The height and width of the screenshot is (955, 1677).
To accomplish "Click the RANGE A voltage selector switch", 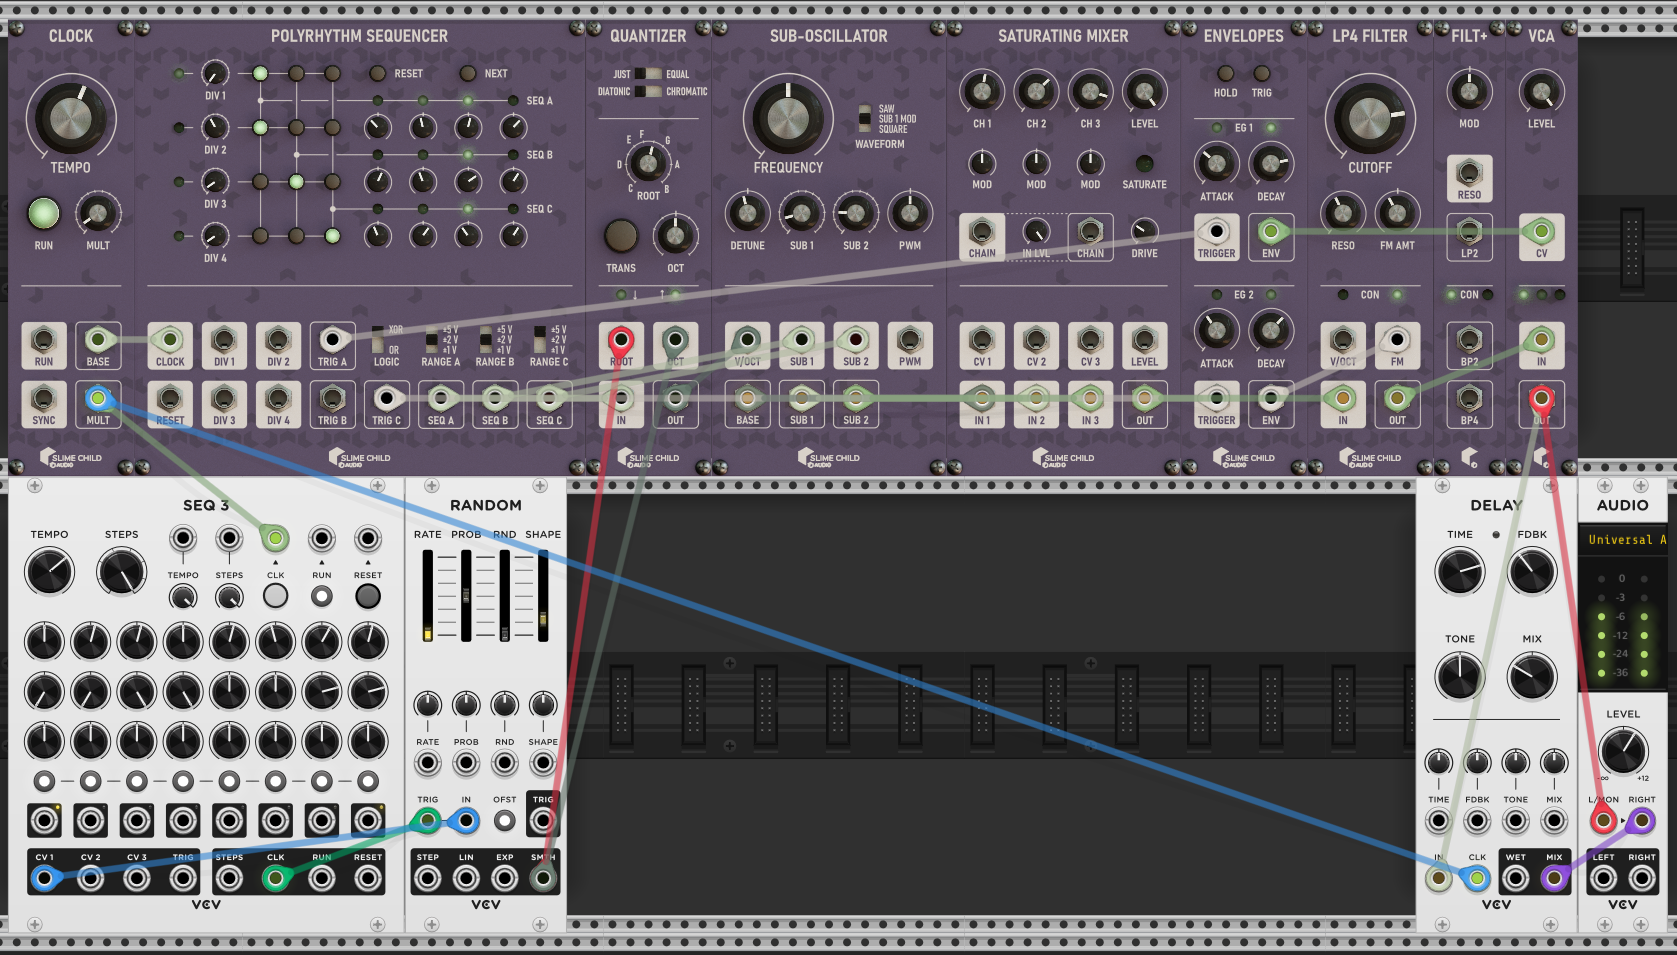I will tap(432, 338).
